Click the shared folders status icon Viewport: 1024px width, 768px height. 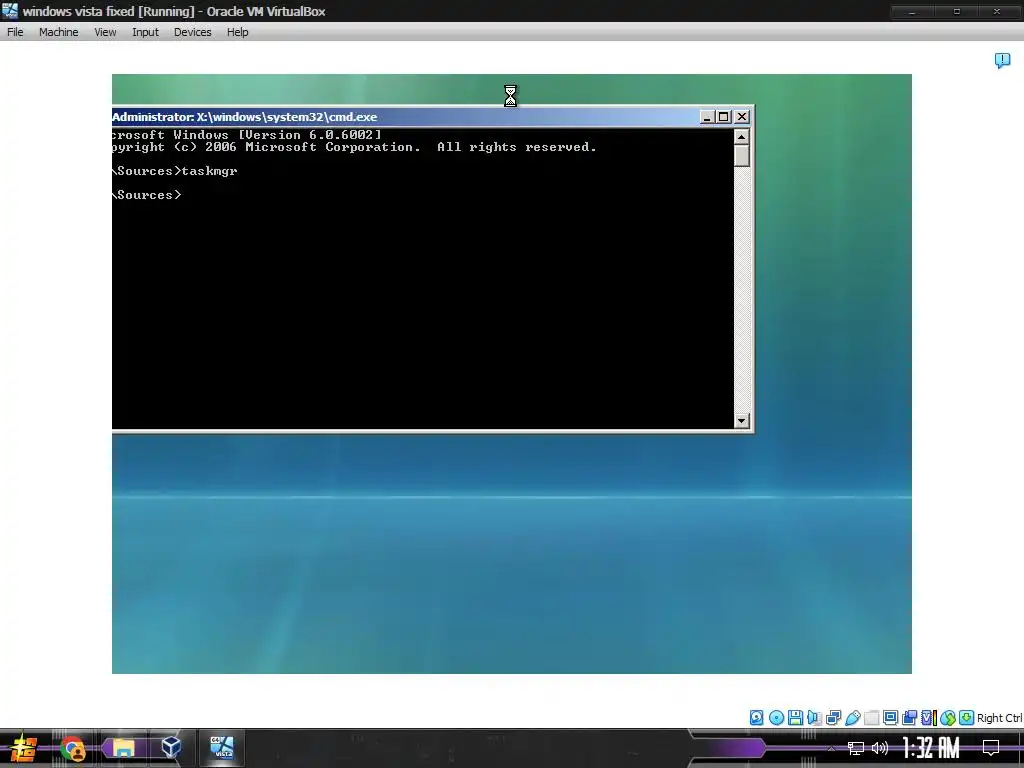(x=871, y=718)
